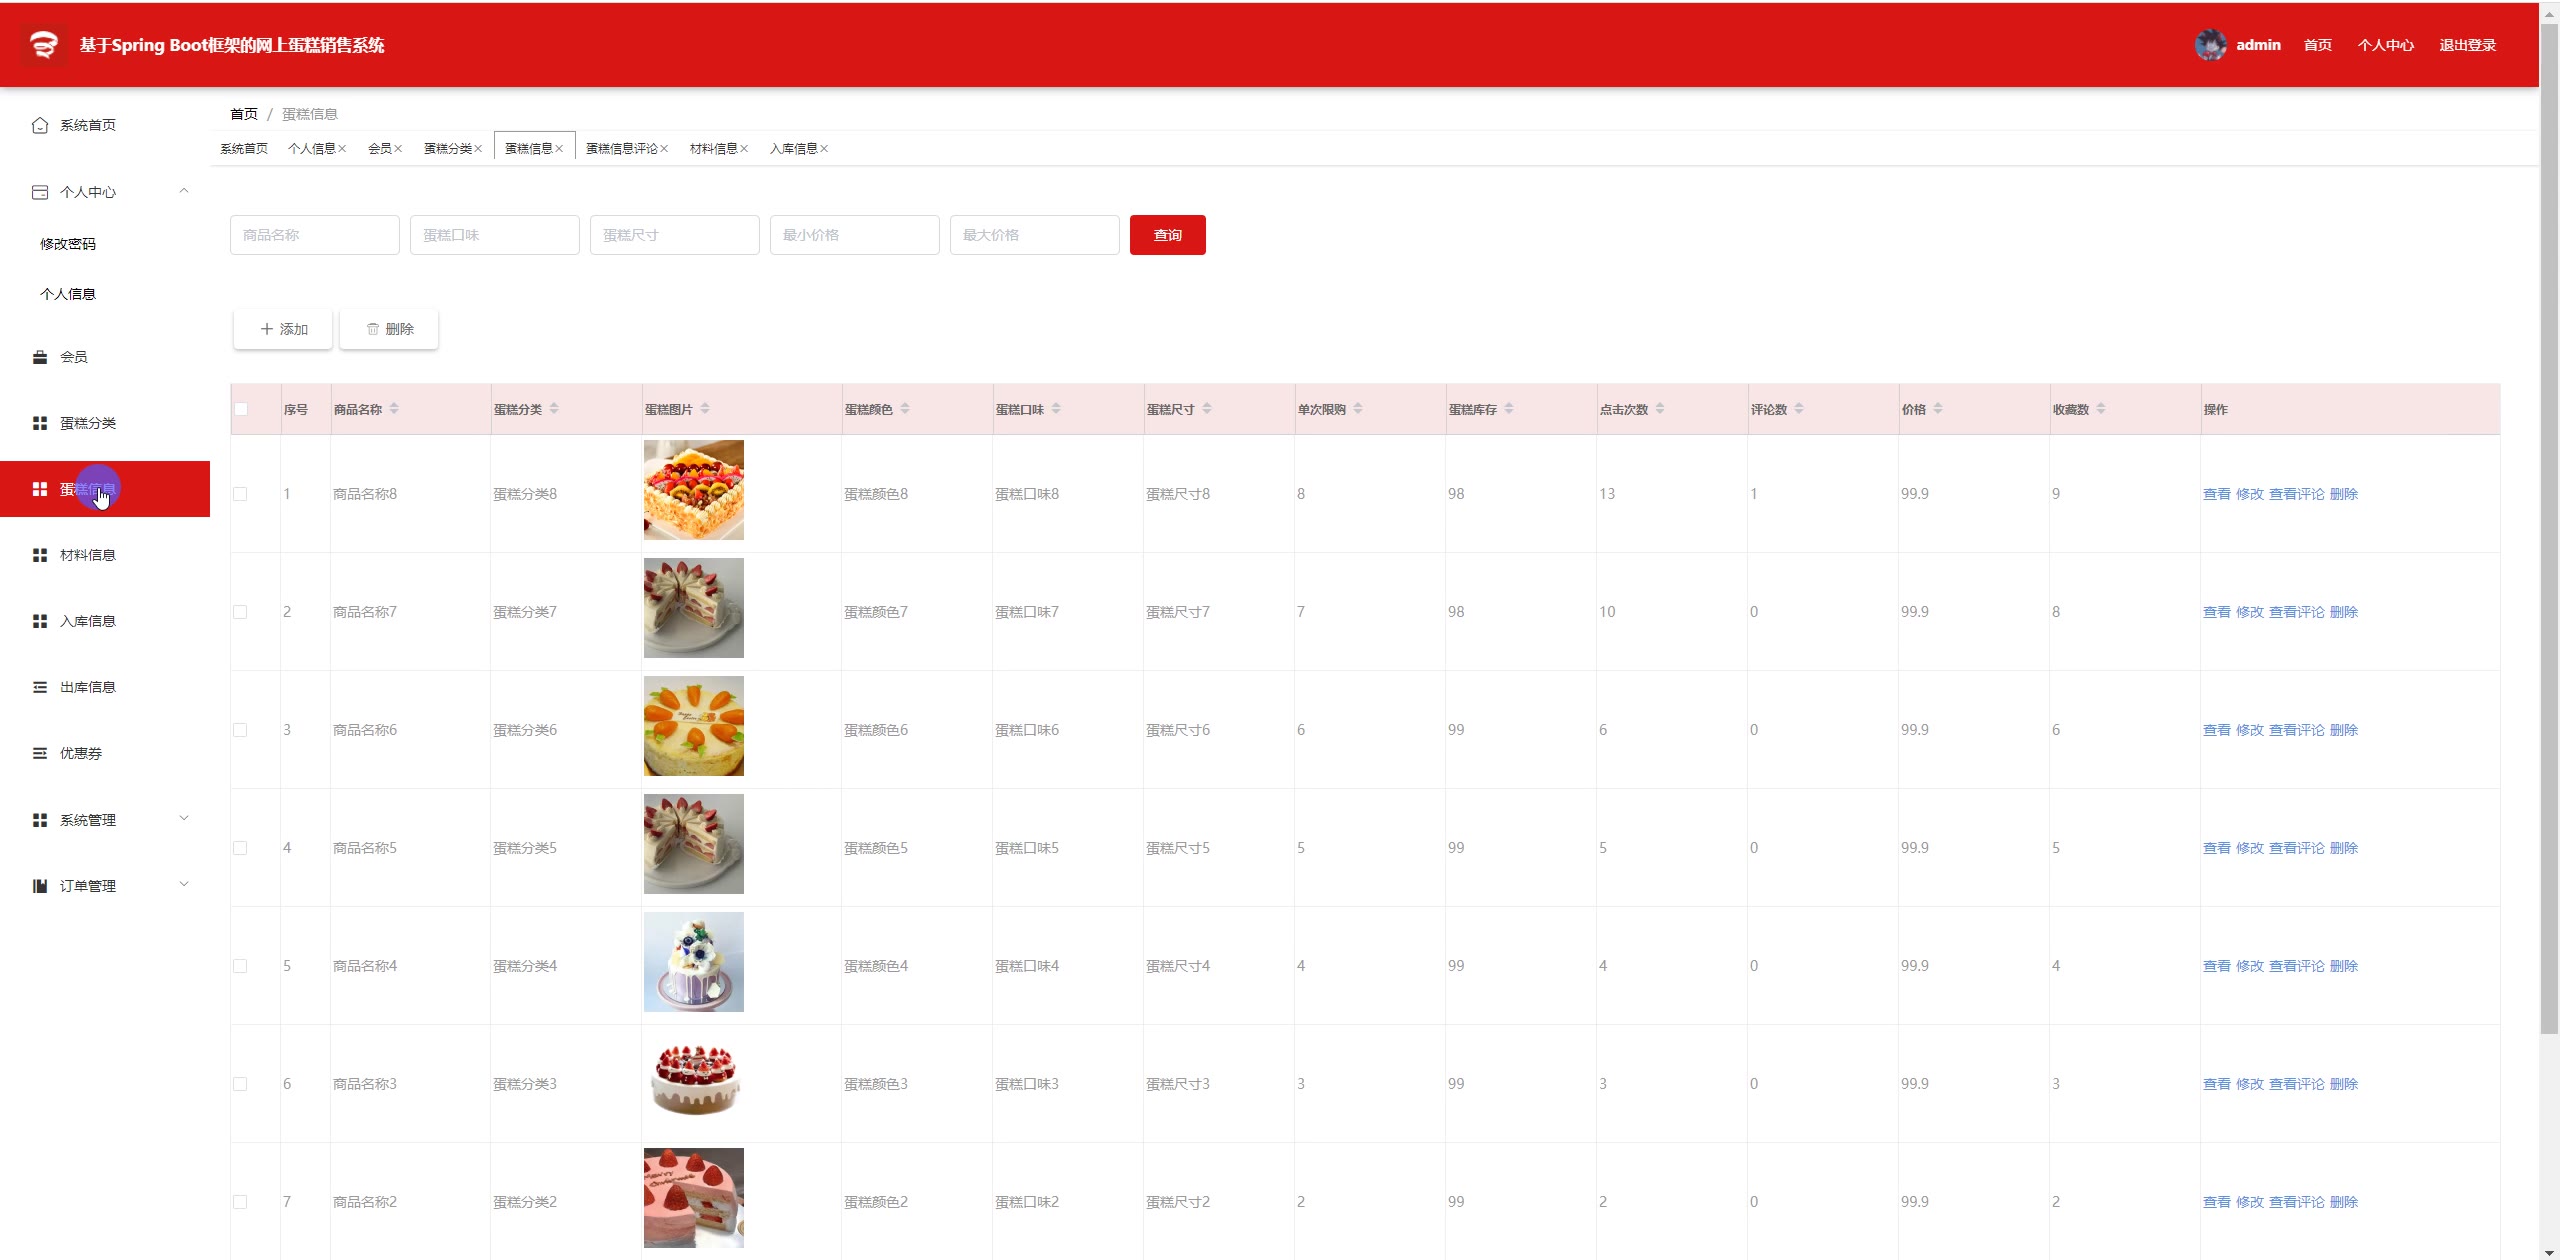Click the lines icon beside 优惠券
The width and height of the screenshot is (2560, 1260).
pos(40,753)
